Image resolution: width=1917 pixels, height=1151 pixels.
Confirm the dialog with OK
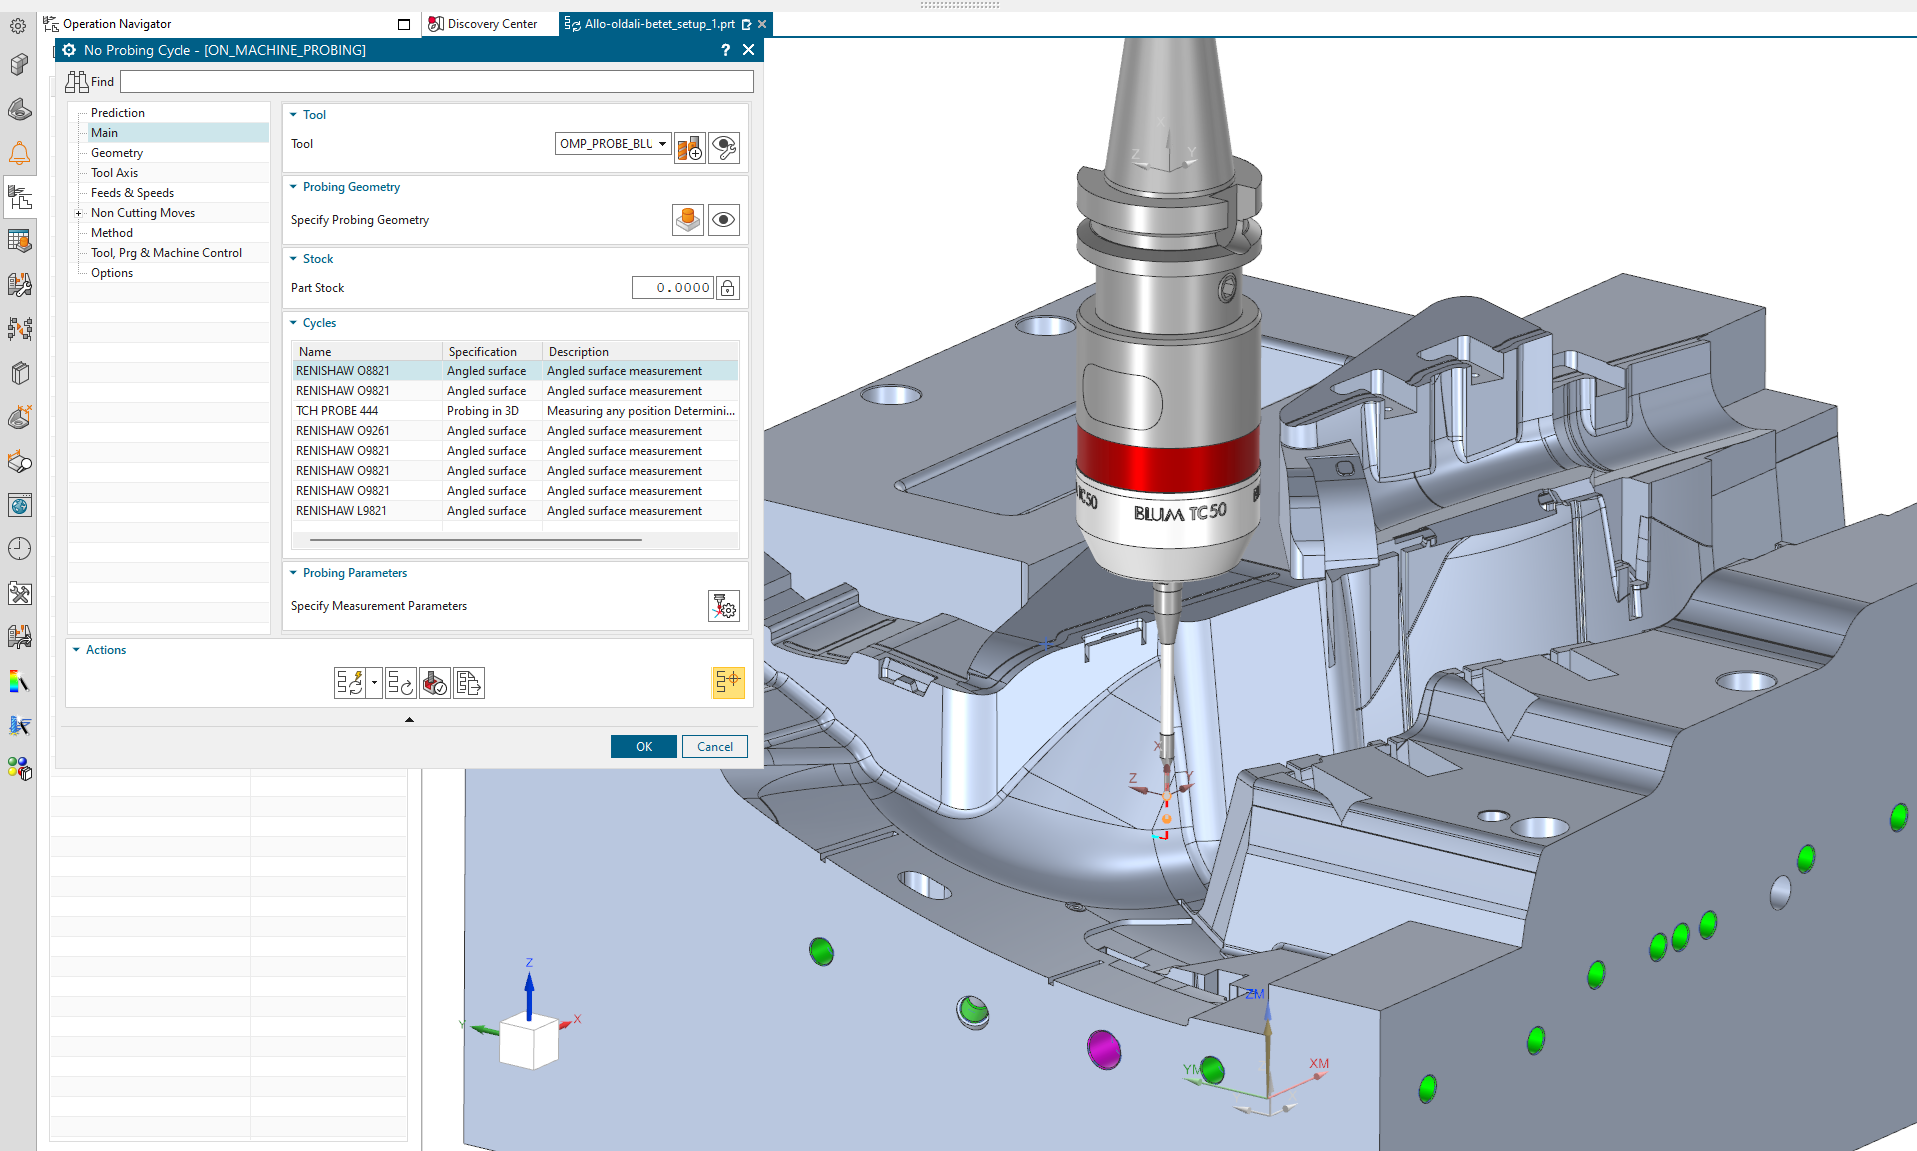tap(643, 746)
